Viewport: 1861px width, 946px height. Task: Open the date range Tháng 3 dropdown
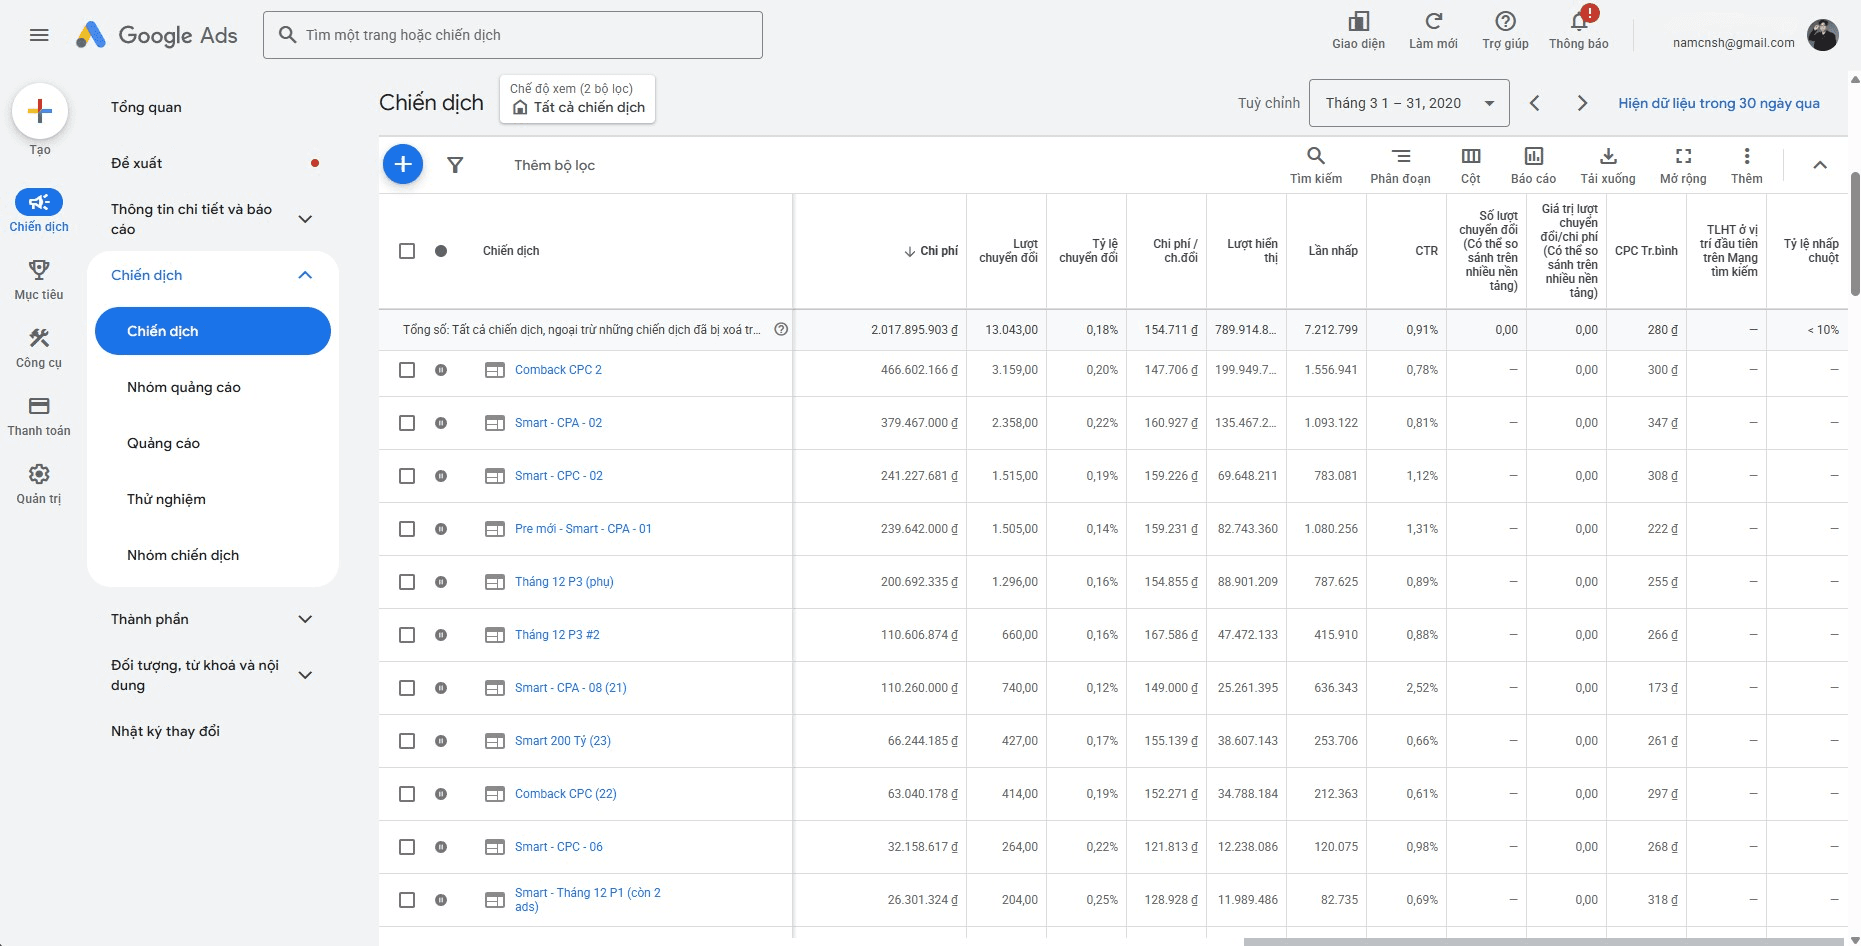pos(1409,103)
